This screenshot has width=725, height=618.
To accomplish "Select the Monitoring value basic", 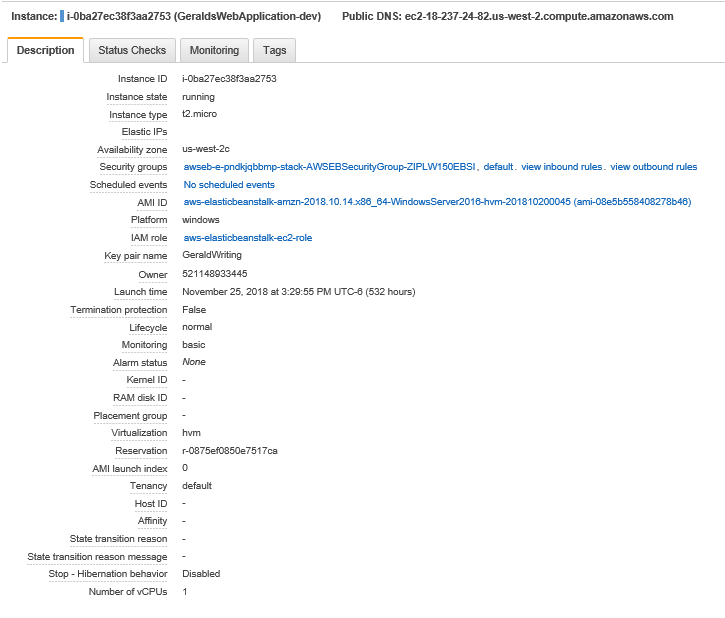I will click(193, 345).
